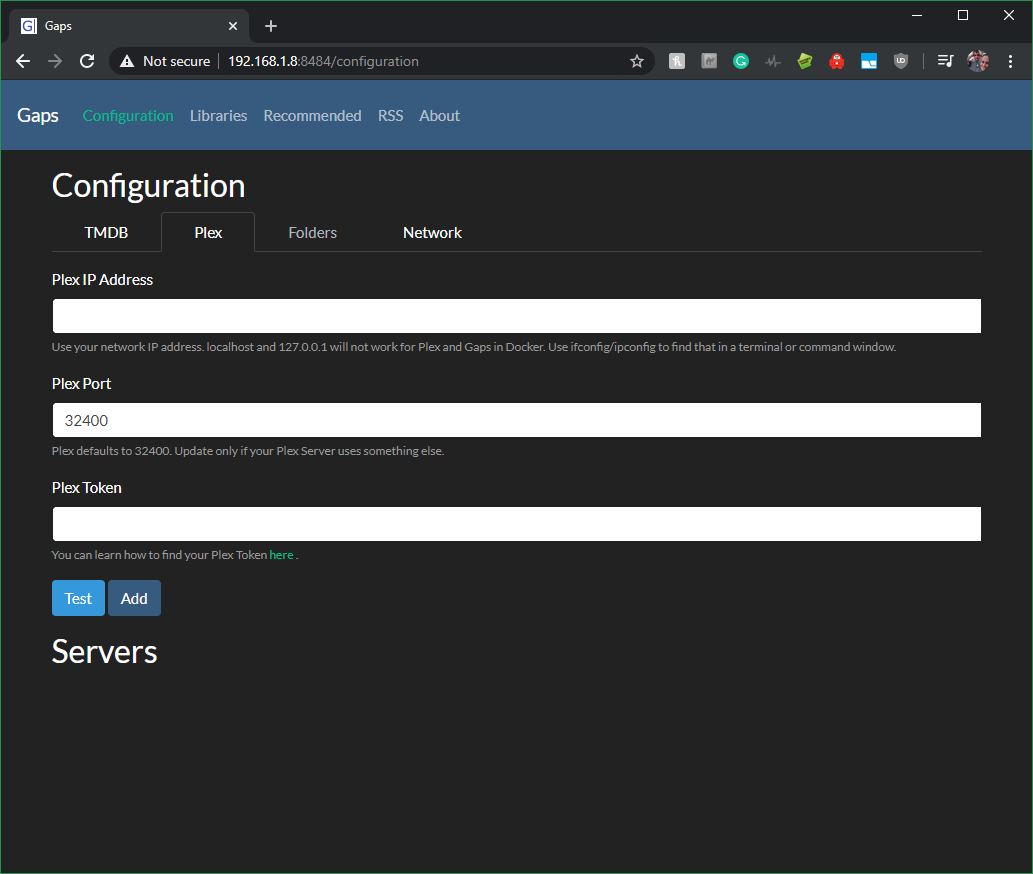Follow the 'here' Plex Token link
This screenshot has width=1033, height=874.
[281, 555]
